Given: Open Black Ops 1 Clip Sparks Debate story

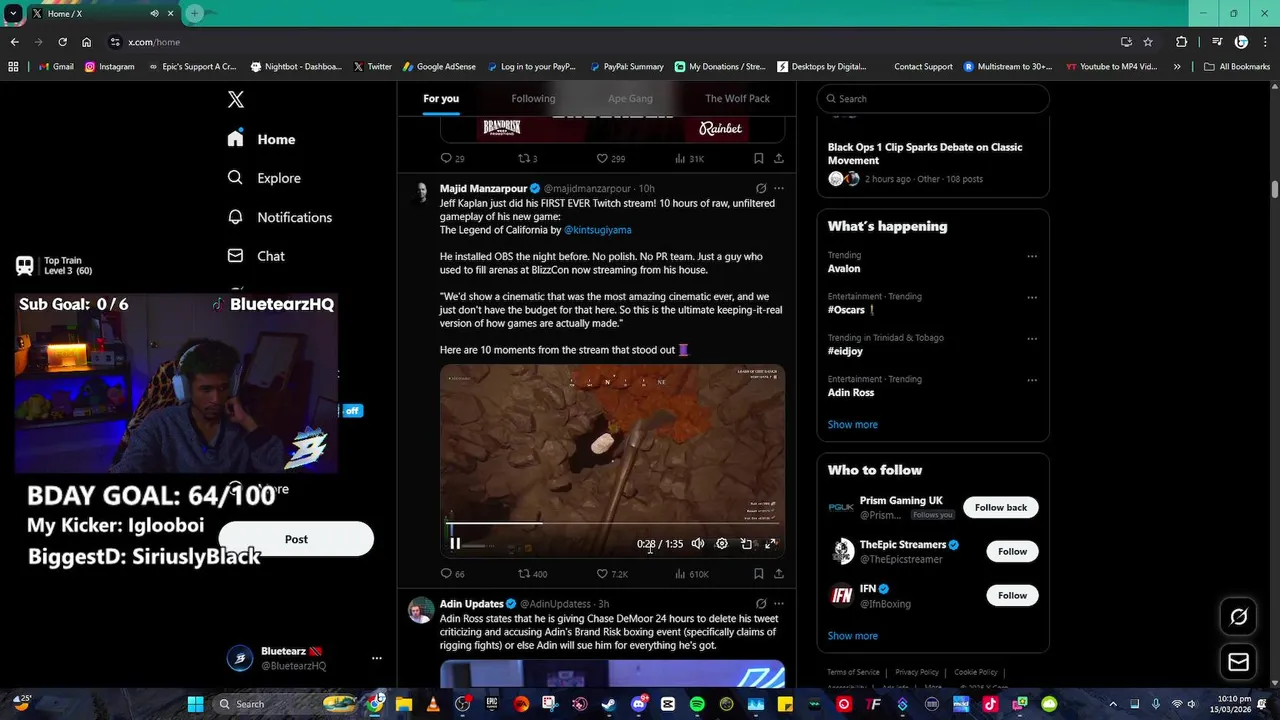Looking at the screenshot, I should [x=924, y=154].
